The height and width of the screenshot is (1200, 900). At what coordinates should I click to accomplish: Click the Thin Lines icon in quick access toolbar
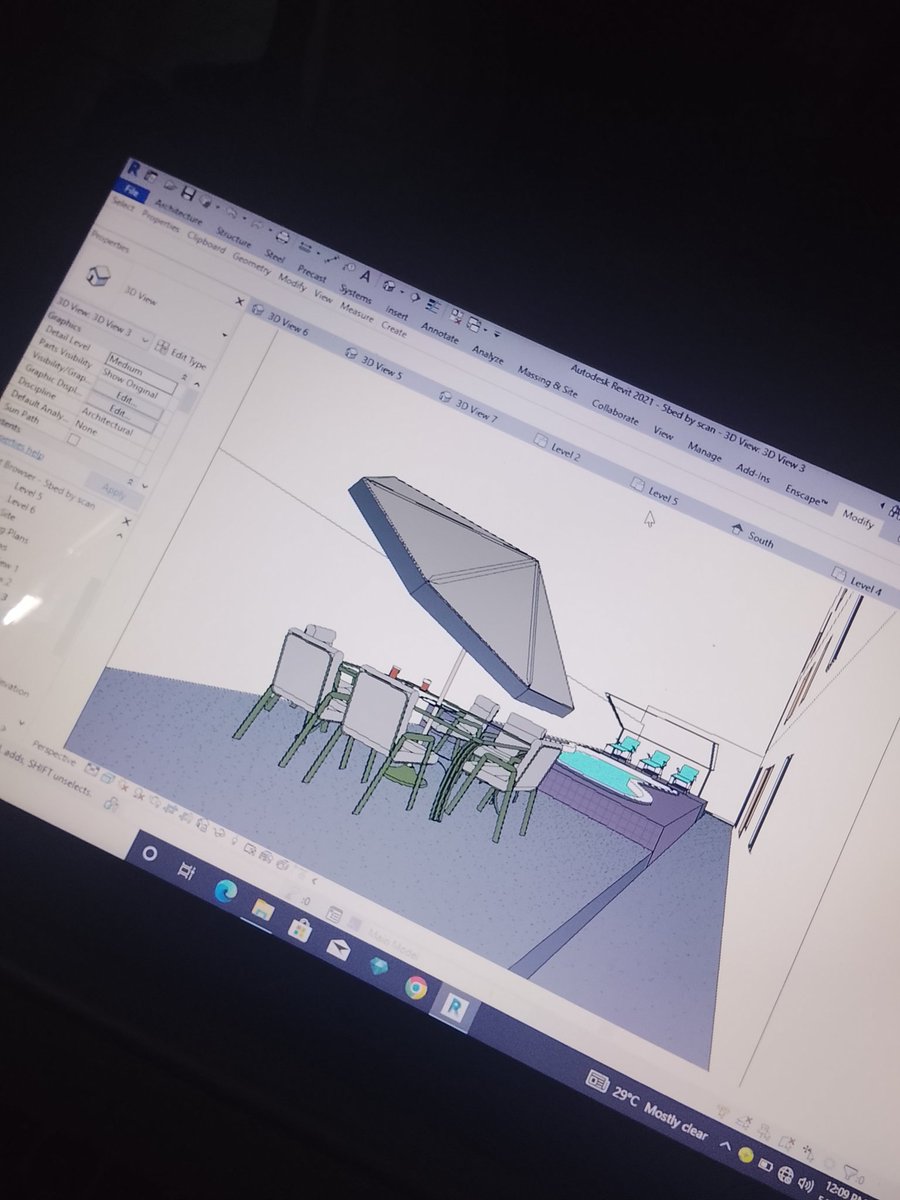433,307
